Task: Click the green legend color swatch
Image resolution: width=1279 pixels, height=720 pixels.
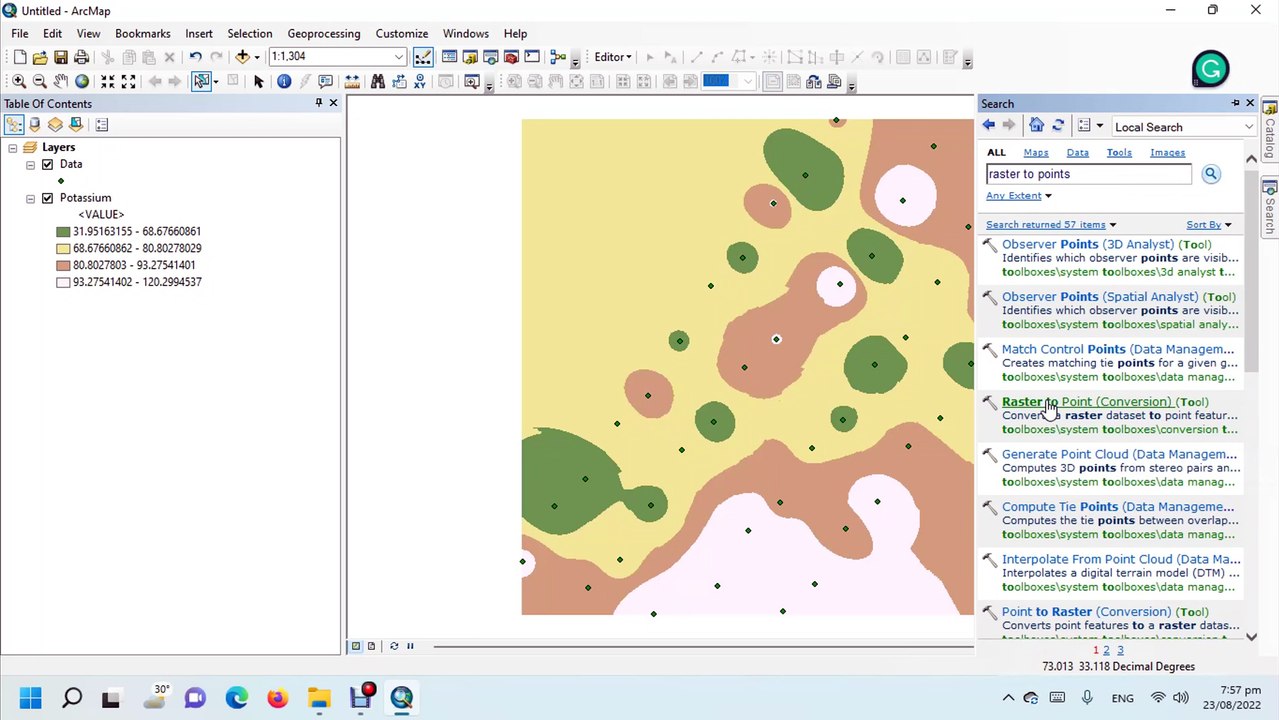Action: (x=63, y=232)
